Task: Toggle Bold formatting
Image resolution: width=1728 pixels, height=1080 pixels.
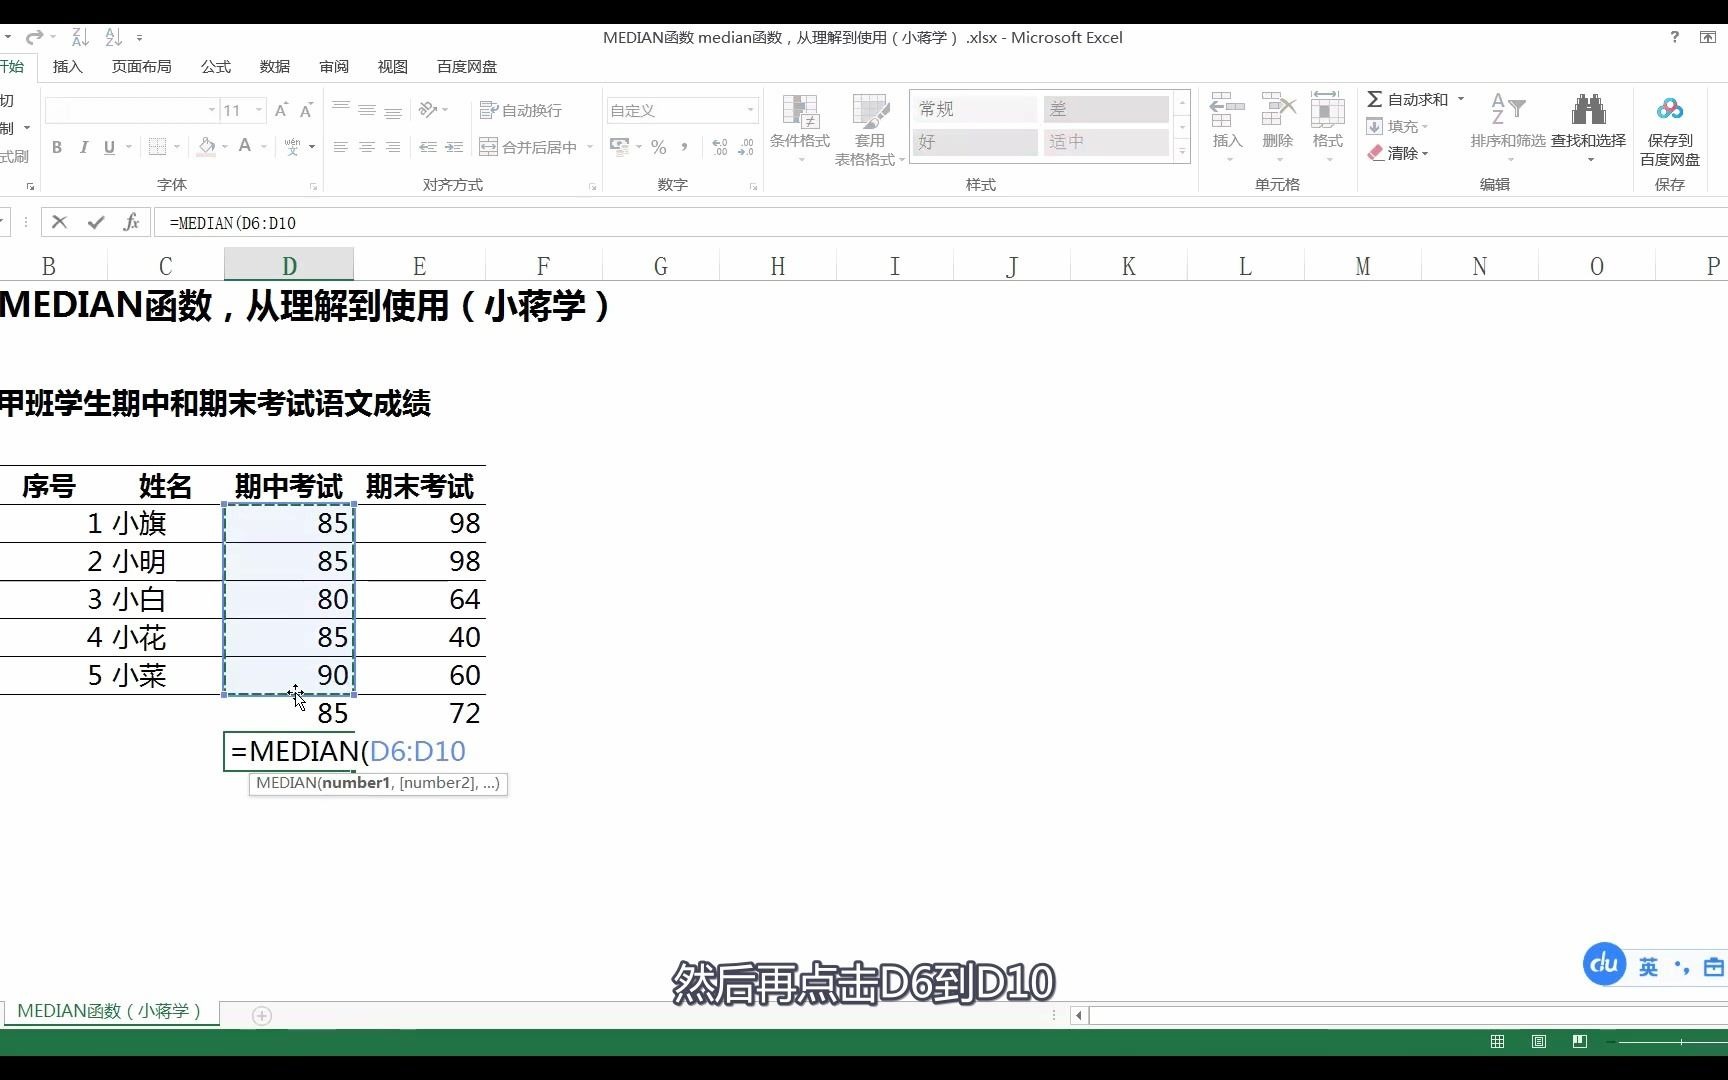Action: tap(57, 147)
